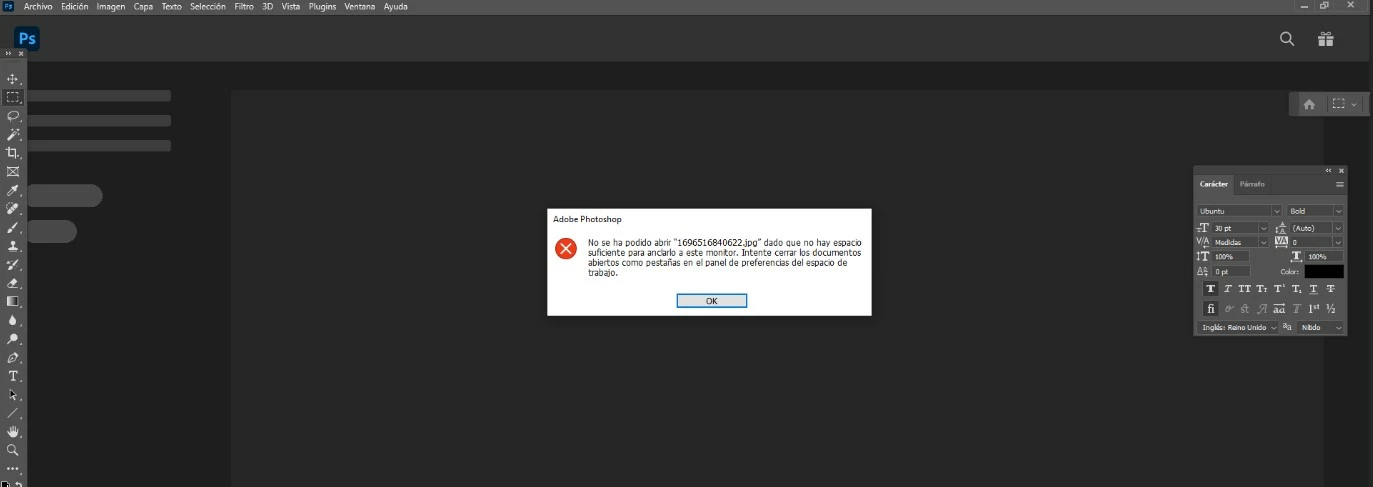Click the text Color swatch
Screen dimensions: 1373x487
pyautogui.click(x=1324, y=271)
